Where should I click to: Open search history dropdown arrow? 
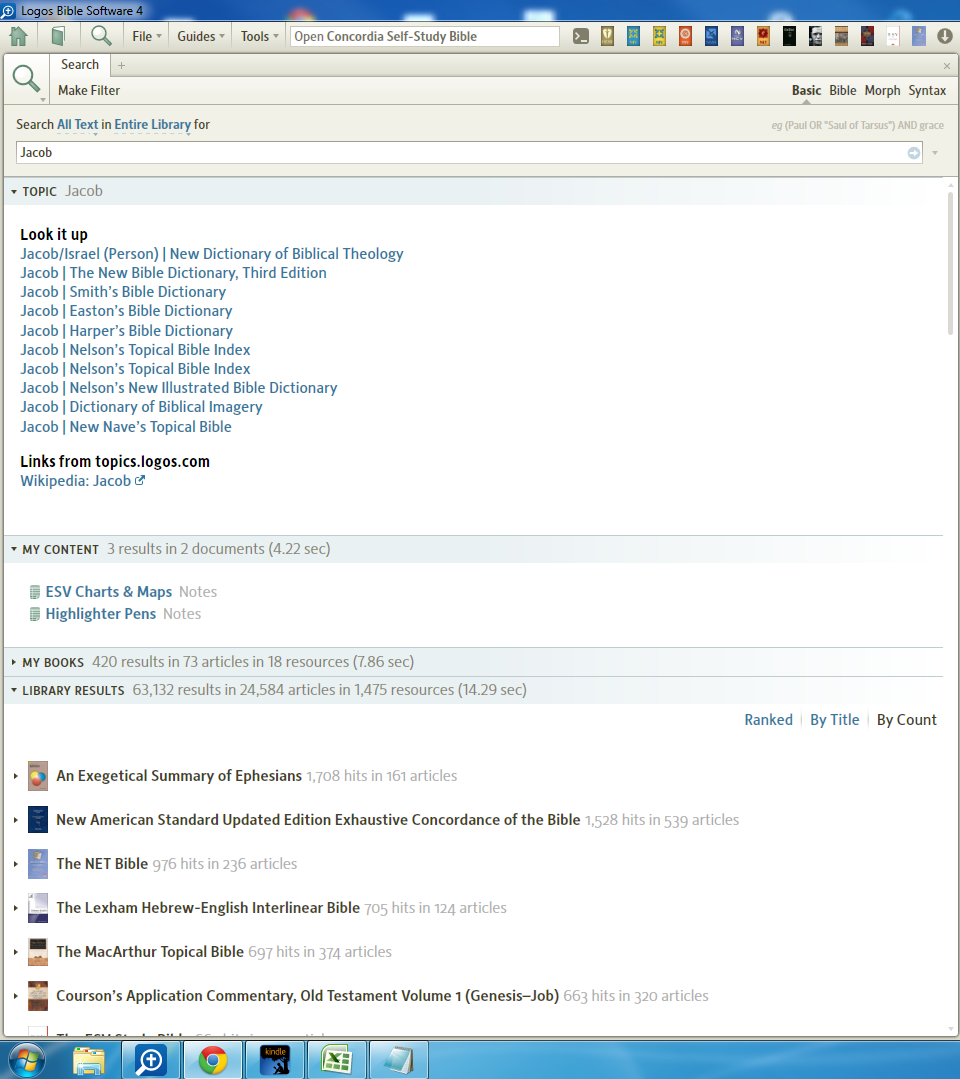coord(935,153)
